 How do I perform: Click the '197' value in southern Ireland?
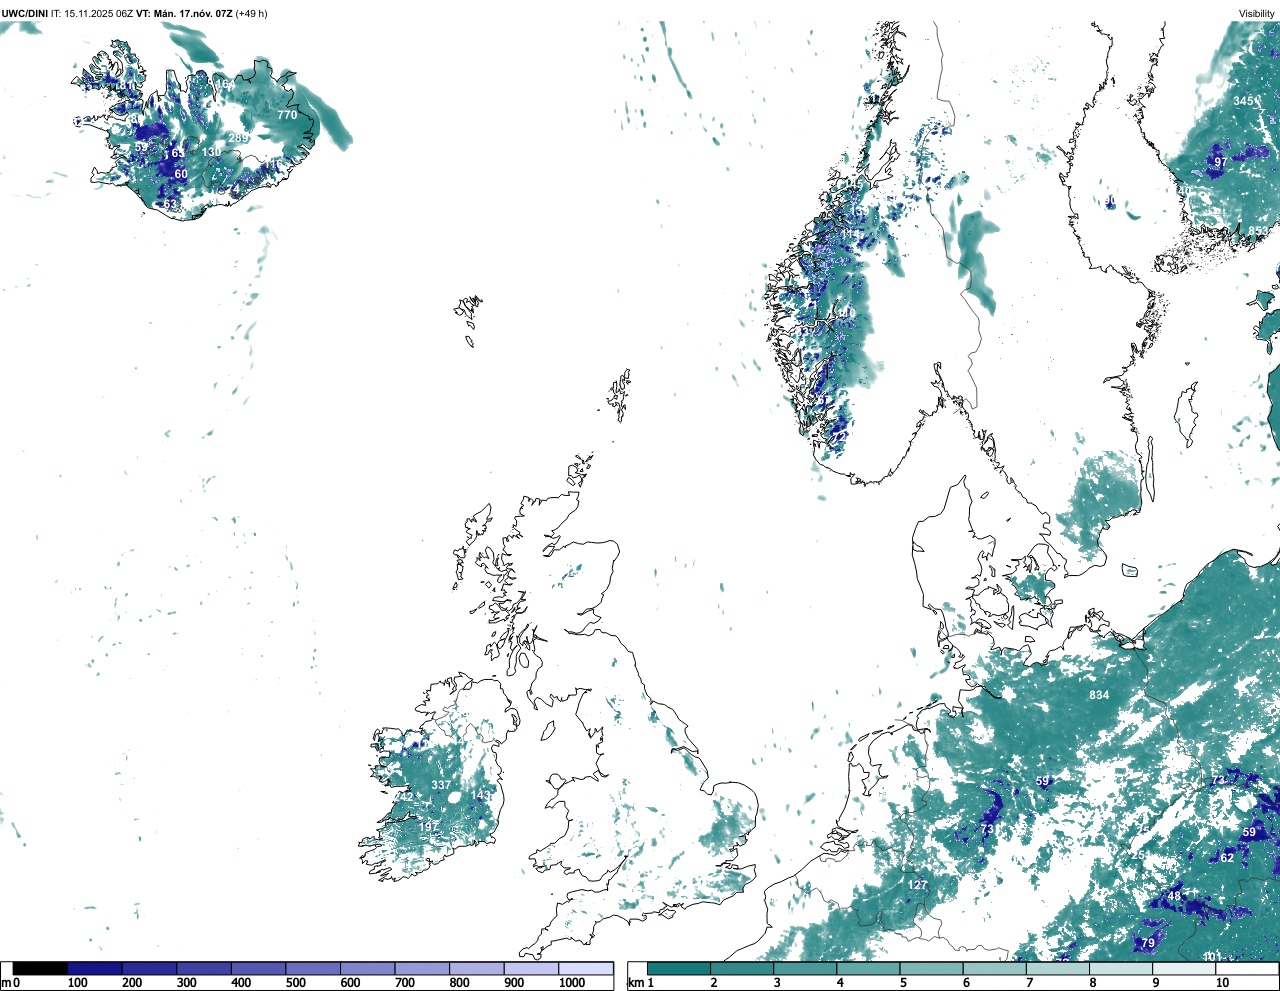(428, 827)
